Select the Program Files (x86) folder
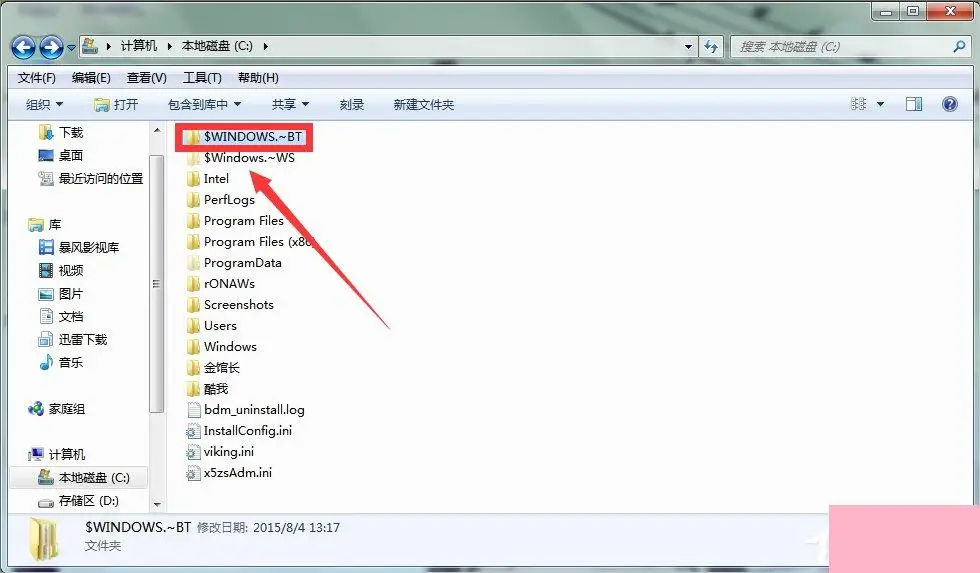The width and height of the screenshot is (980, 573). coord(251,242)
